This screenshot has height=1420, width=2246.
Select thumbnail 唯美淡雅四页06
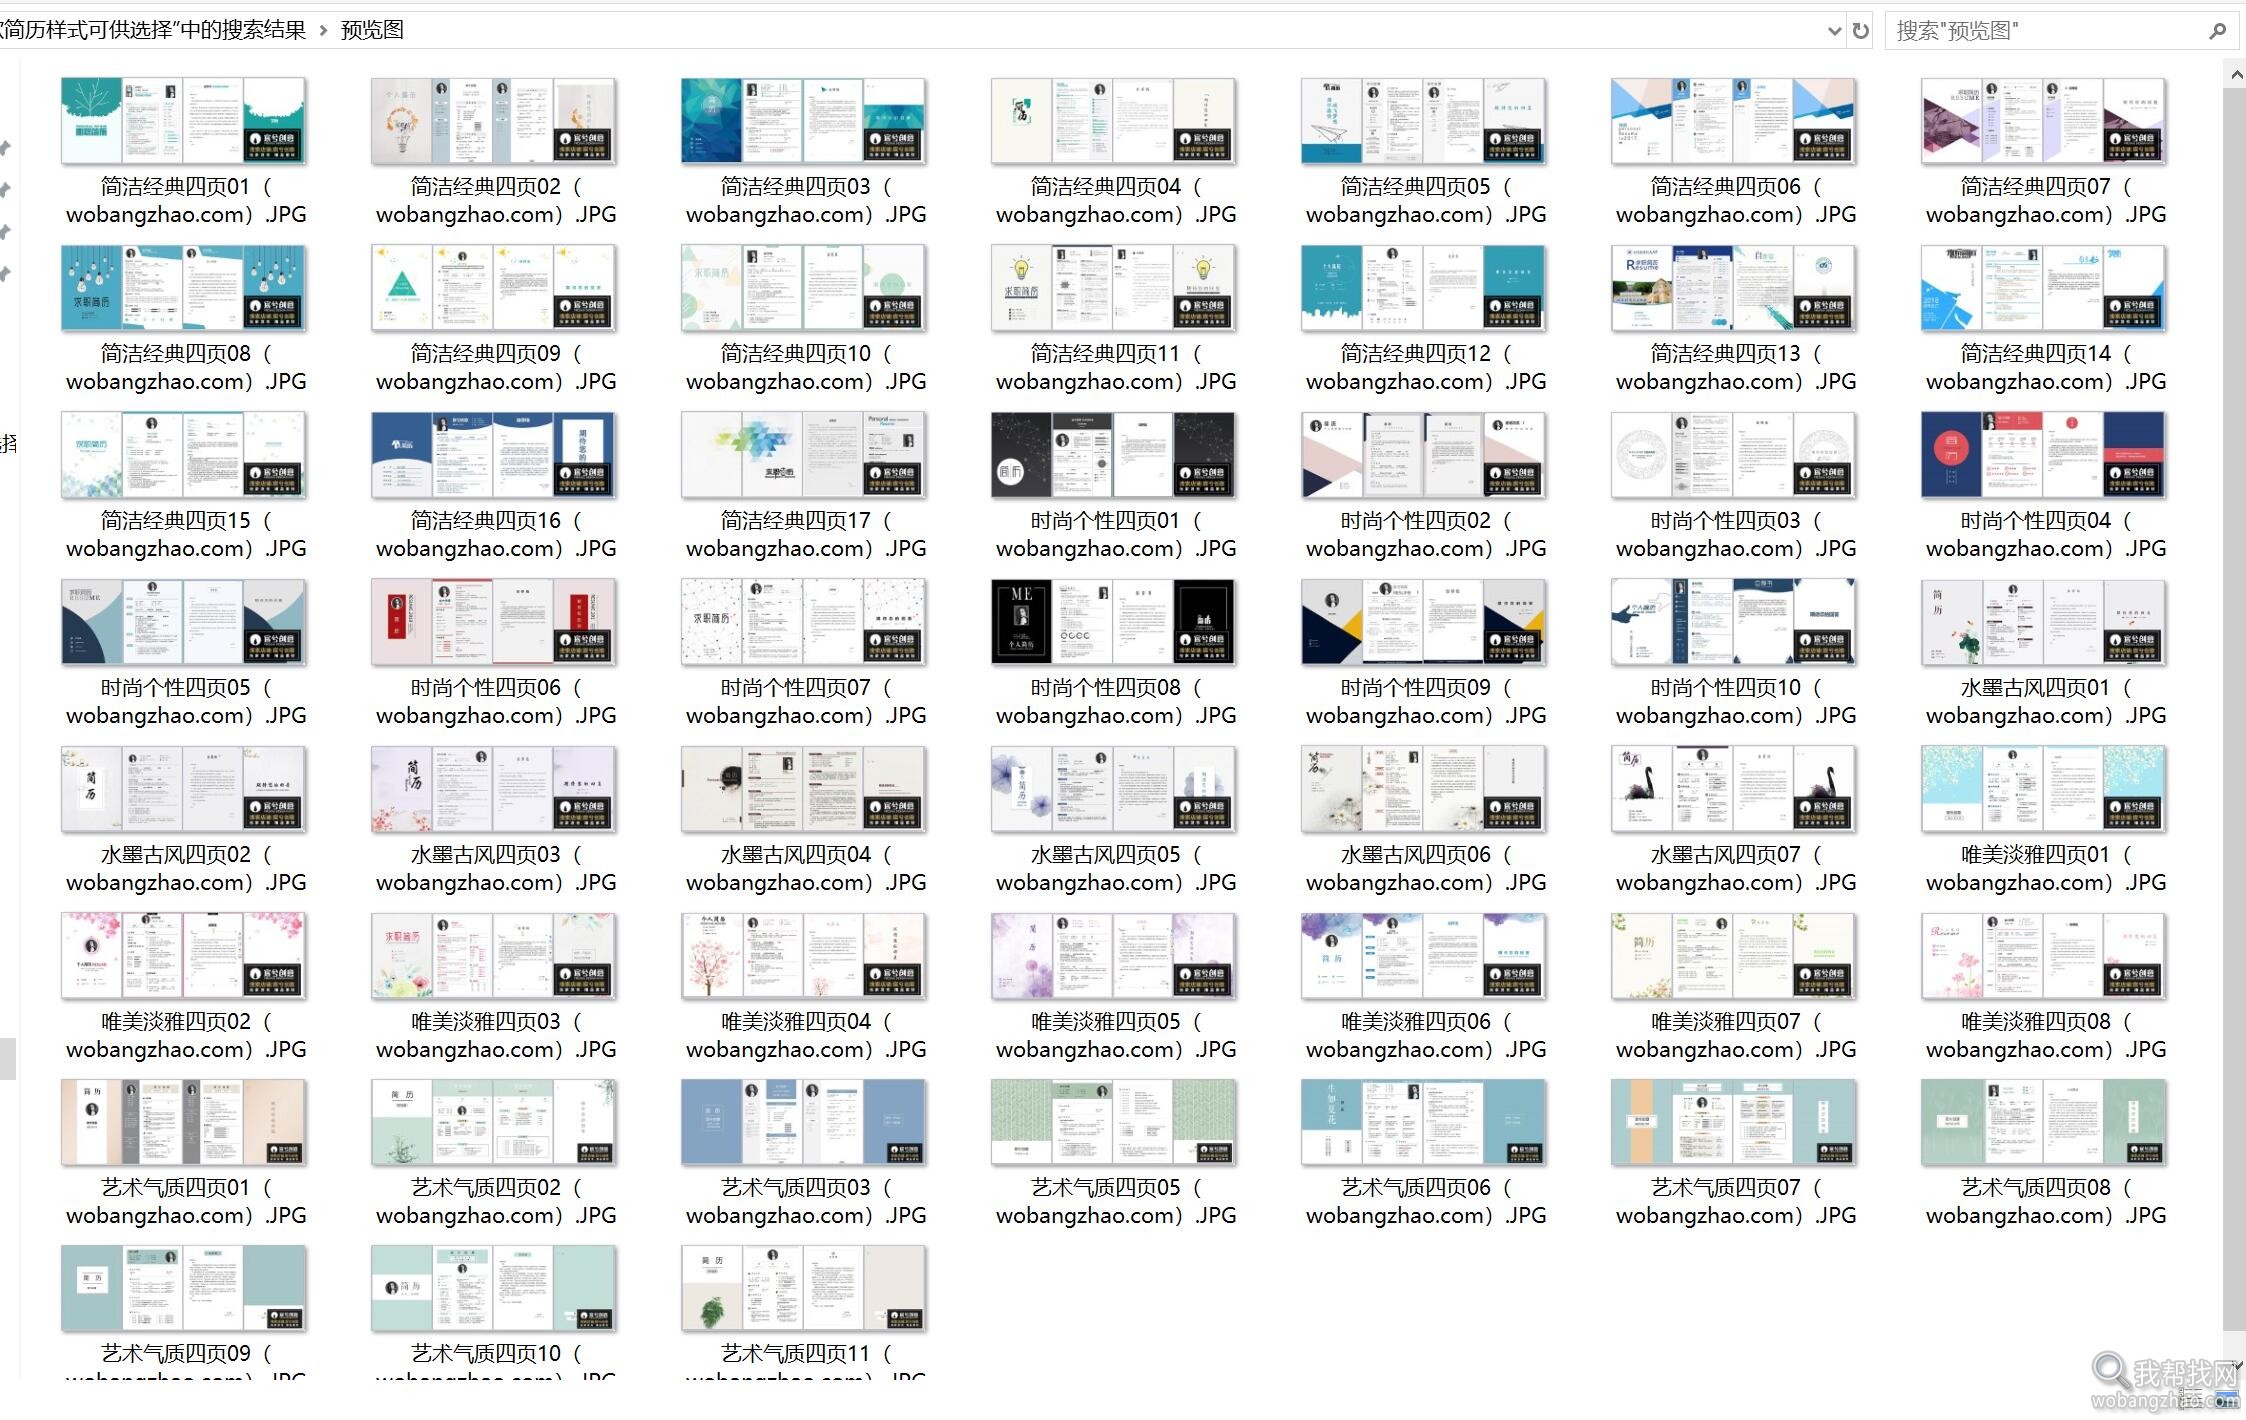(x=1424, y=956)
